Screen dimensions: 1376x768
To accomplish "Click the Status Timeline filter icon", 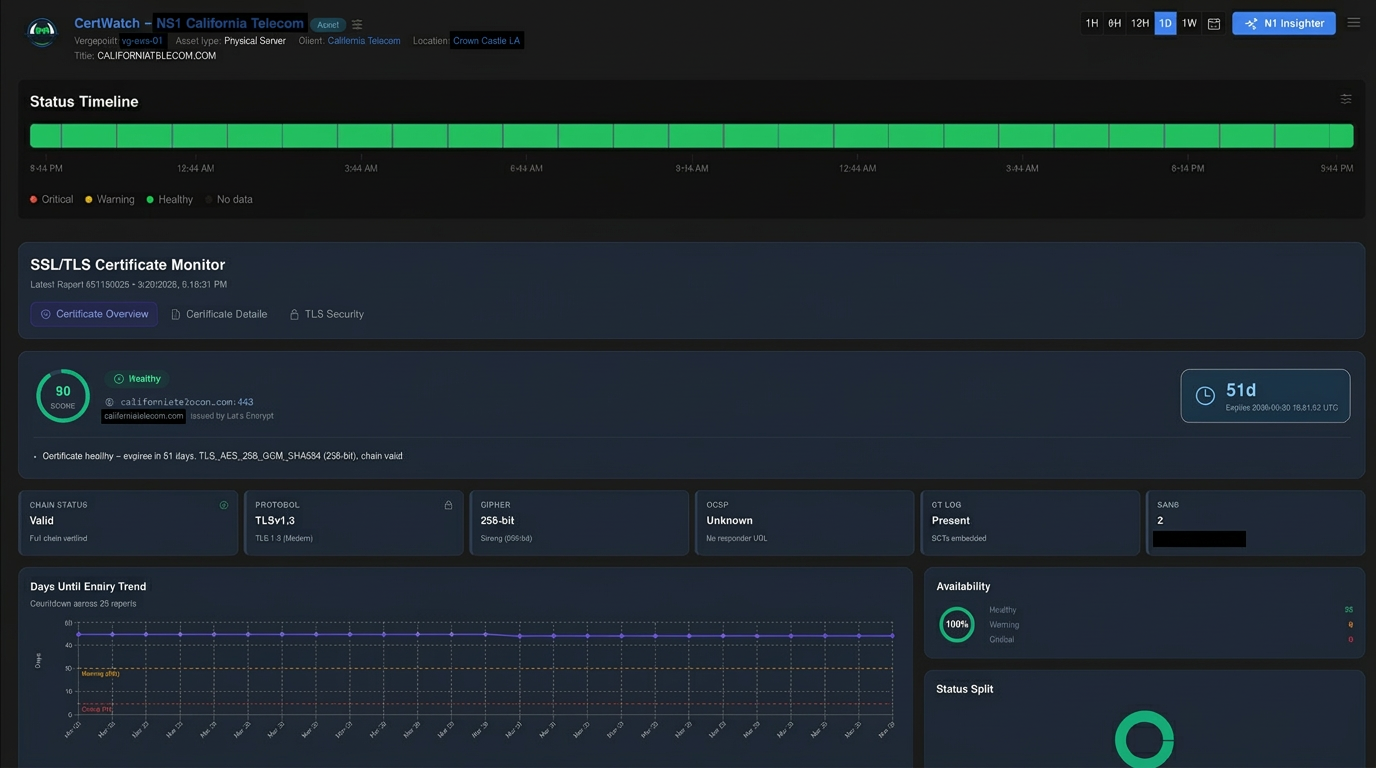I will pyautogui.click(x=1345, y=99).
